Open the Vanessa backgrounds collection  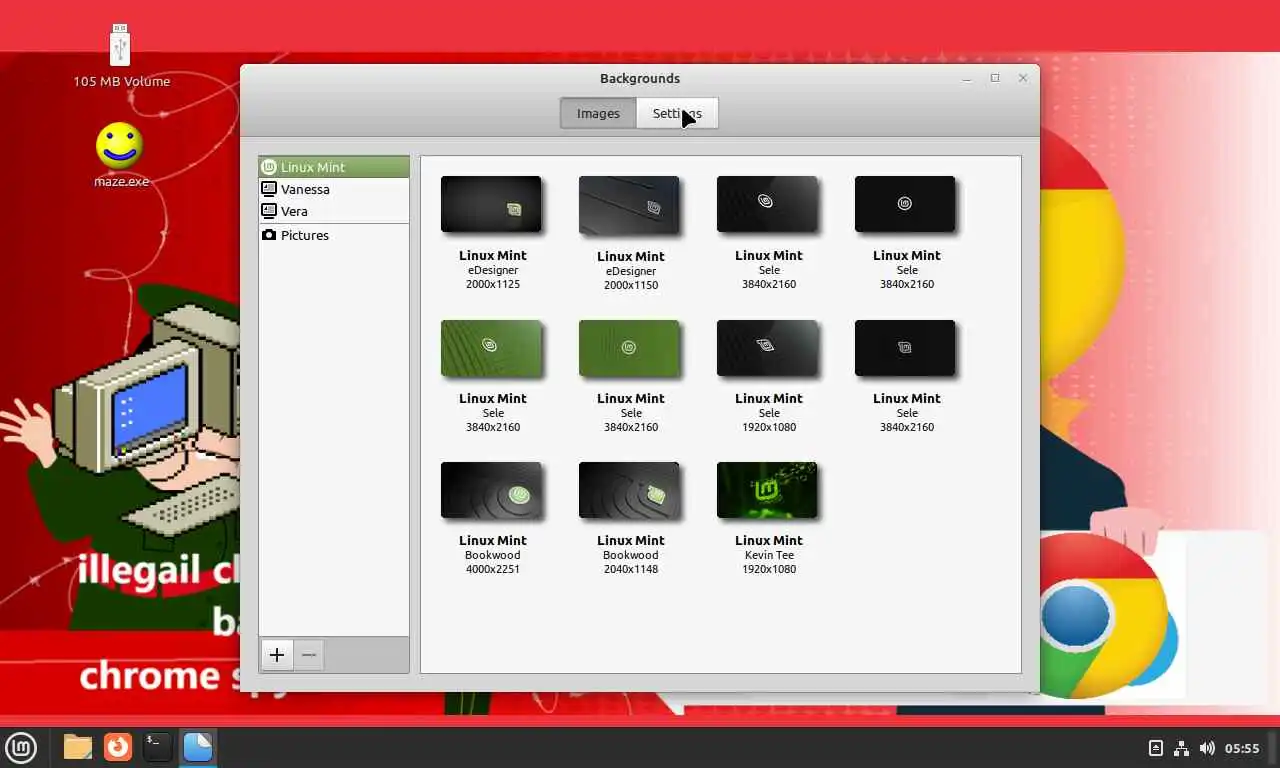334,189
